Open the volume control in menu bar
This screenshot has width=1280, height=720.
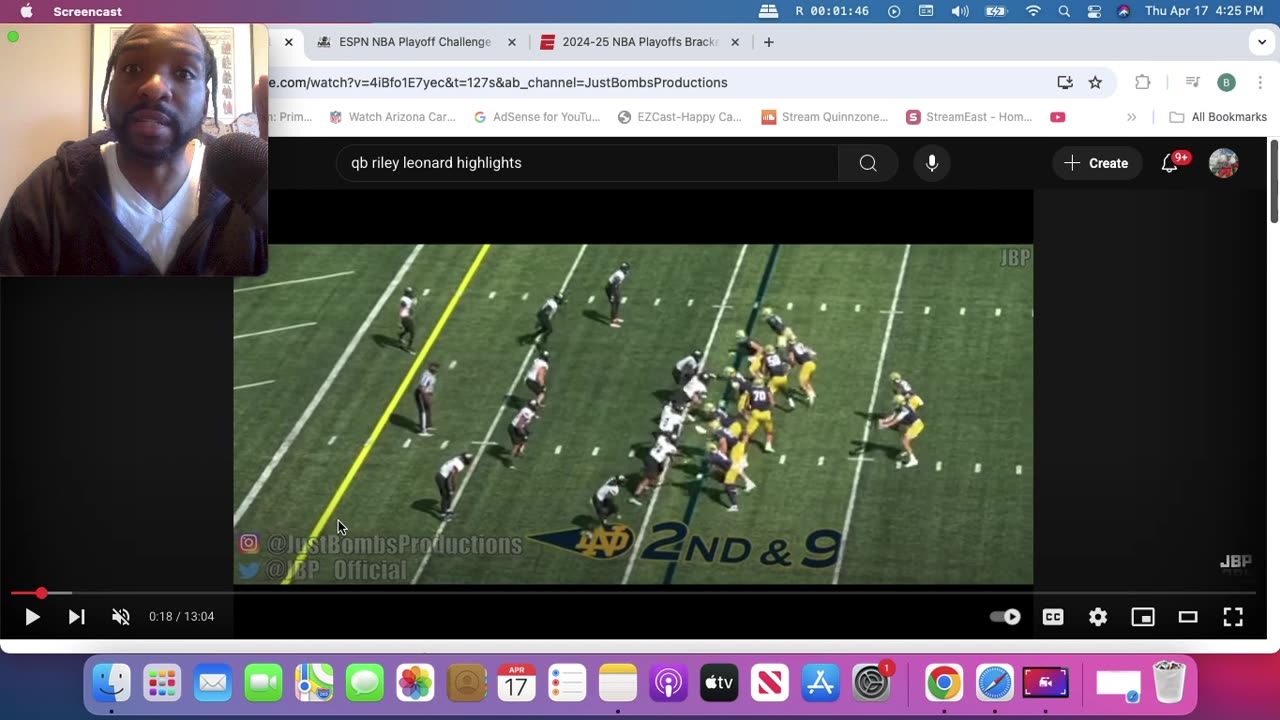pyautogui.click(x=960, y=11)
